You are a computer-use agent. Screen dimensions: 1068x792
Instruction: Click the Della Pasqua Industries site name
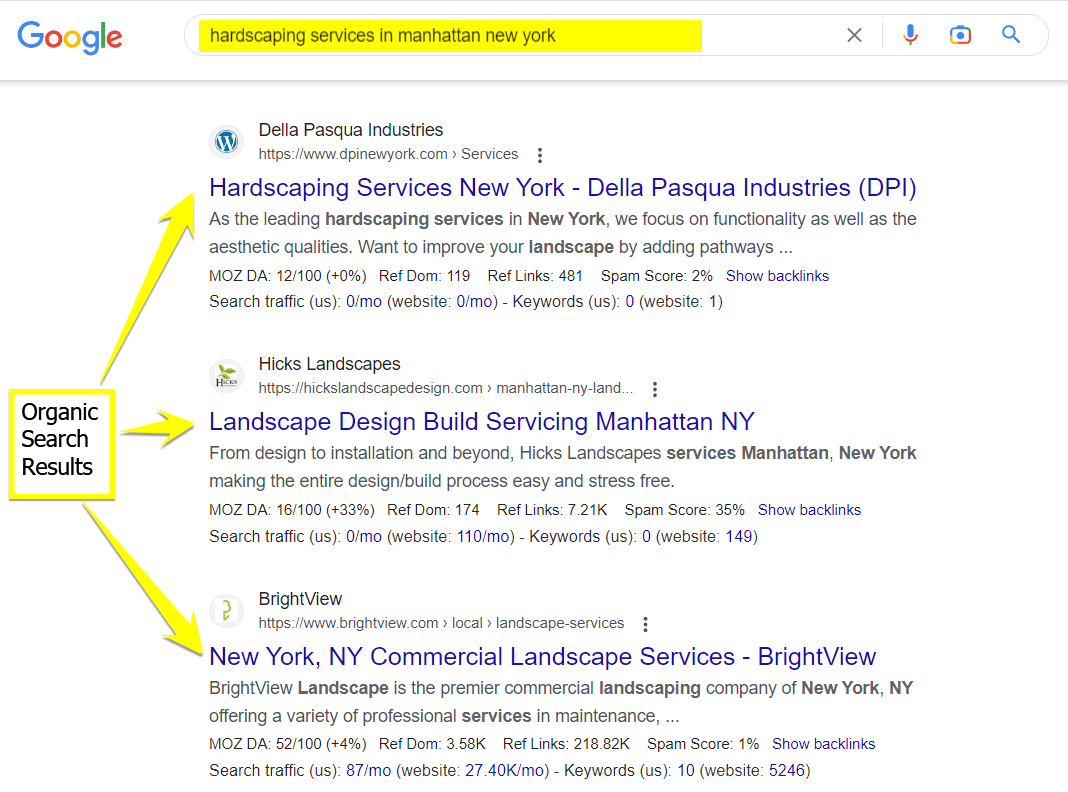coord(351,129)
